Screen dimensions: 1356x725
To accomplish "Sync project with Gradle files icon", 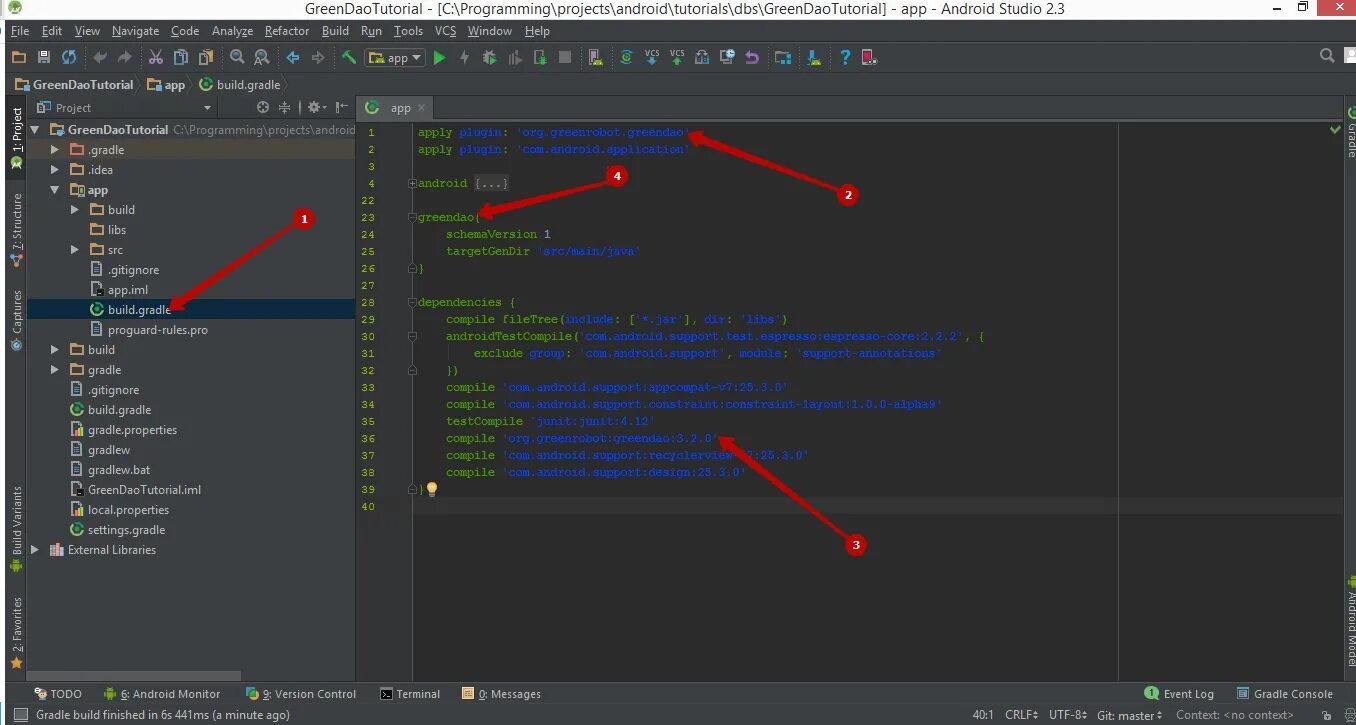I will tap(627, 58).
